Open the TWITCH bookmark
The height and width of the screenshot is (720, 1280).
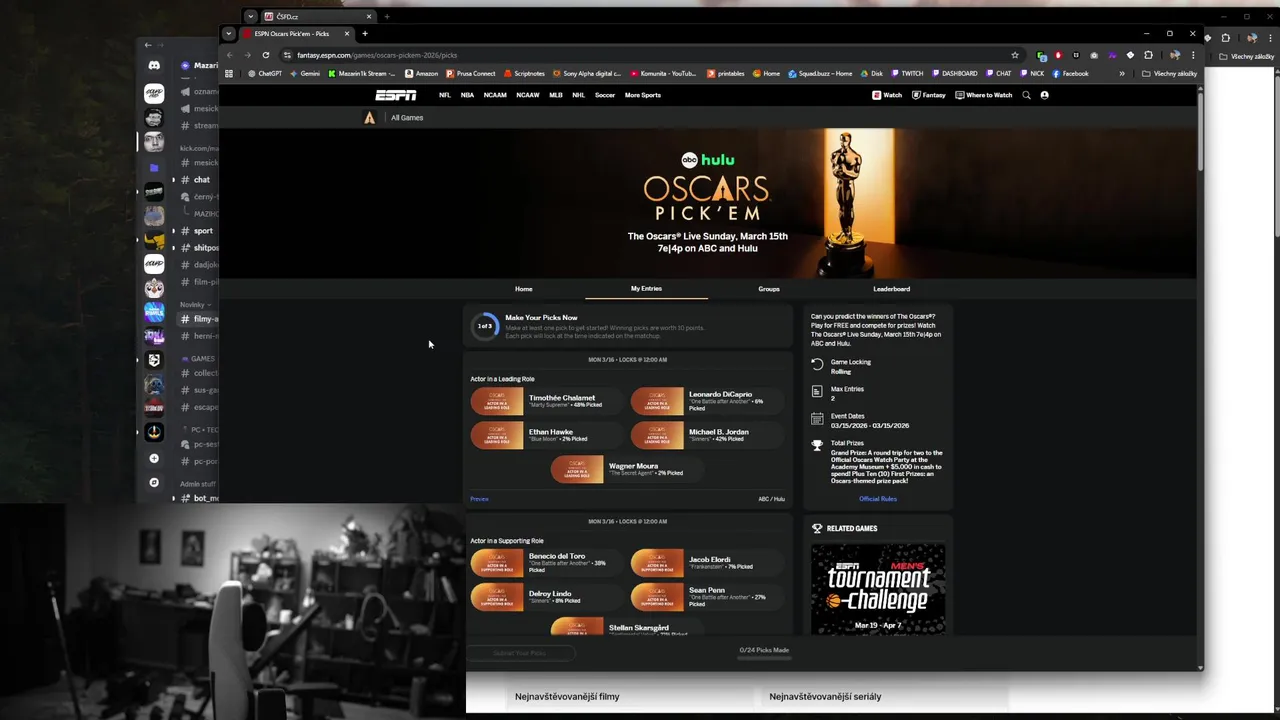[x=907, y=73]
